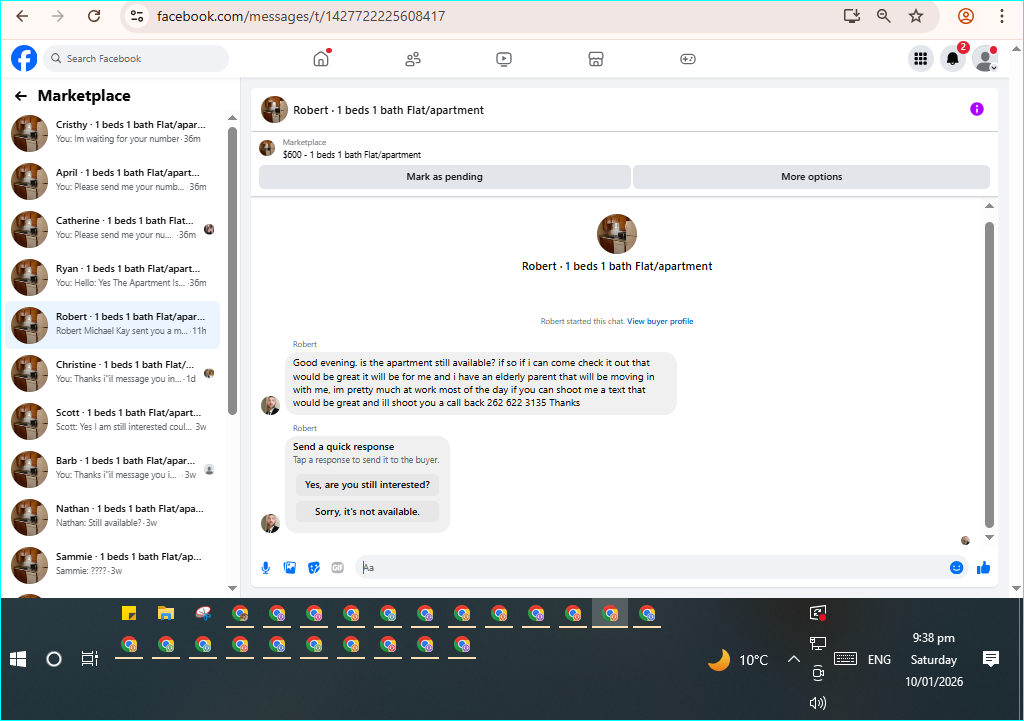Open the Facebook menu grid icon
Screen dimensions: 1024x721
(x=921, y=59)
